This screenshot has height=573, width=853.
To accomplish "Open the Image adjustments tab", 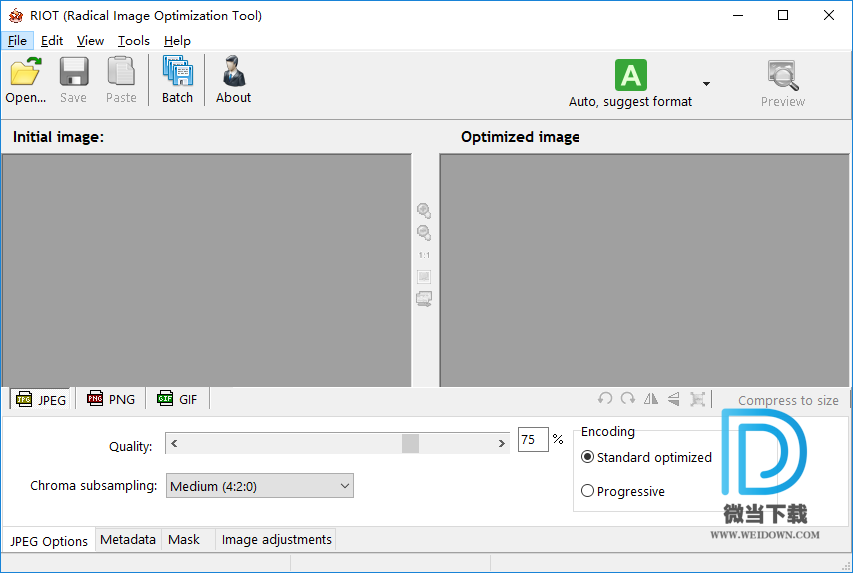I will click(276, 540).
